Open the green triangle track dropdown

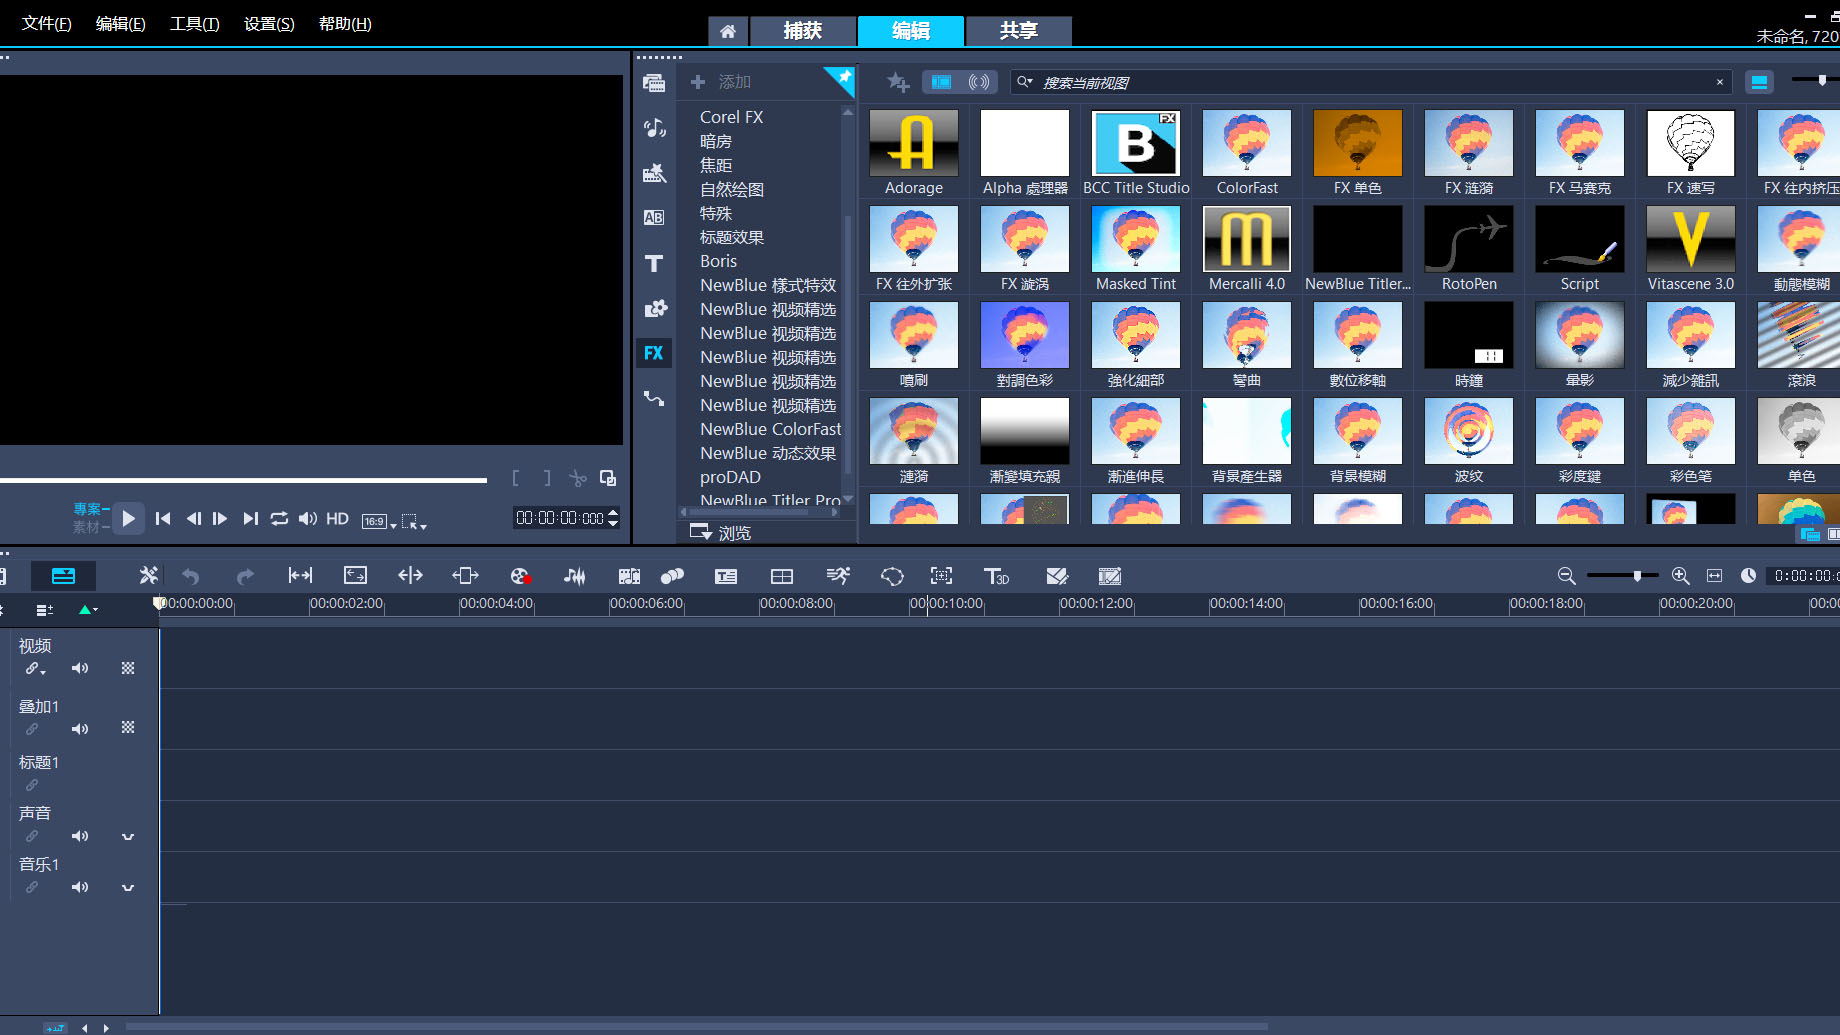[88, 610]
